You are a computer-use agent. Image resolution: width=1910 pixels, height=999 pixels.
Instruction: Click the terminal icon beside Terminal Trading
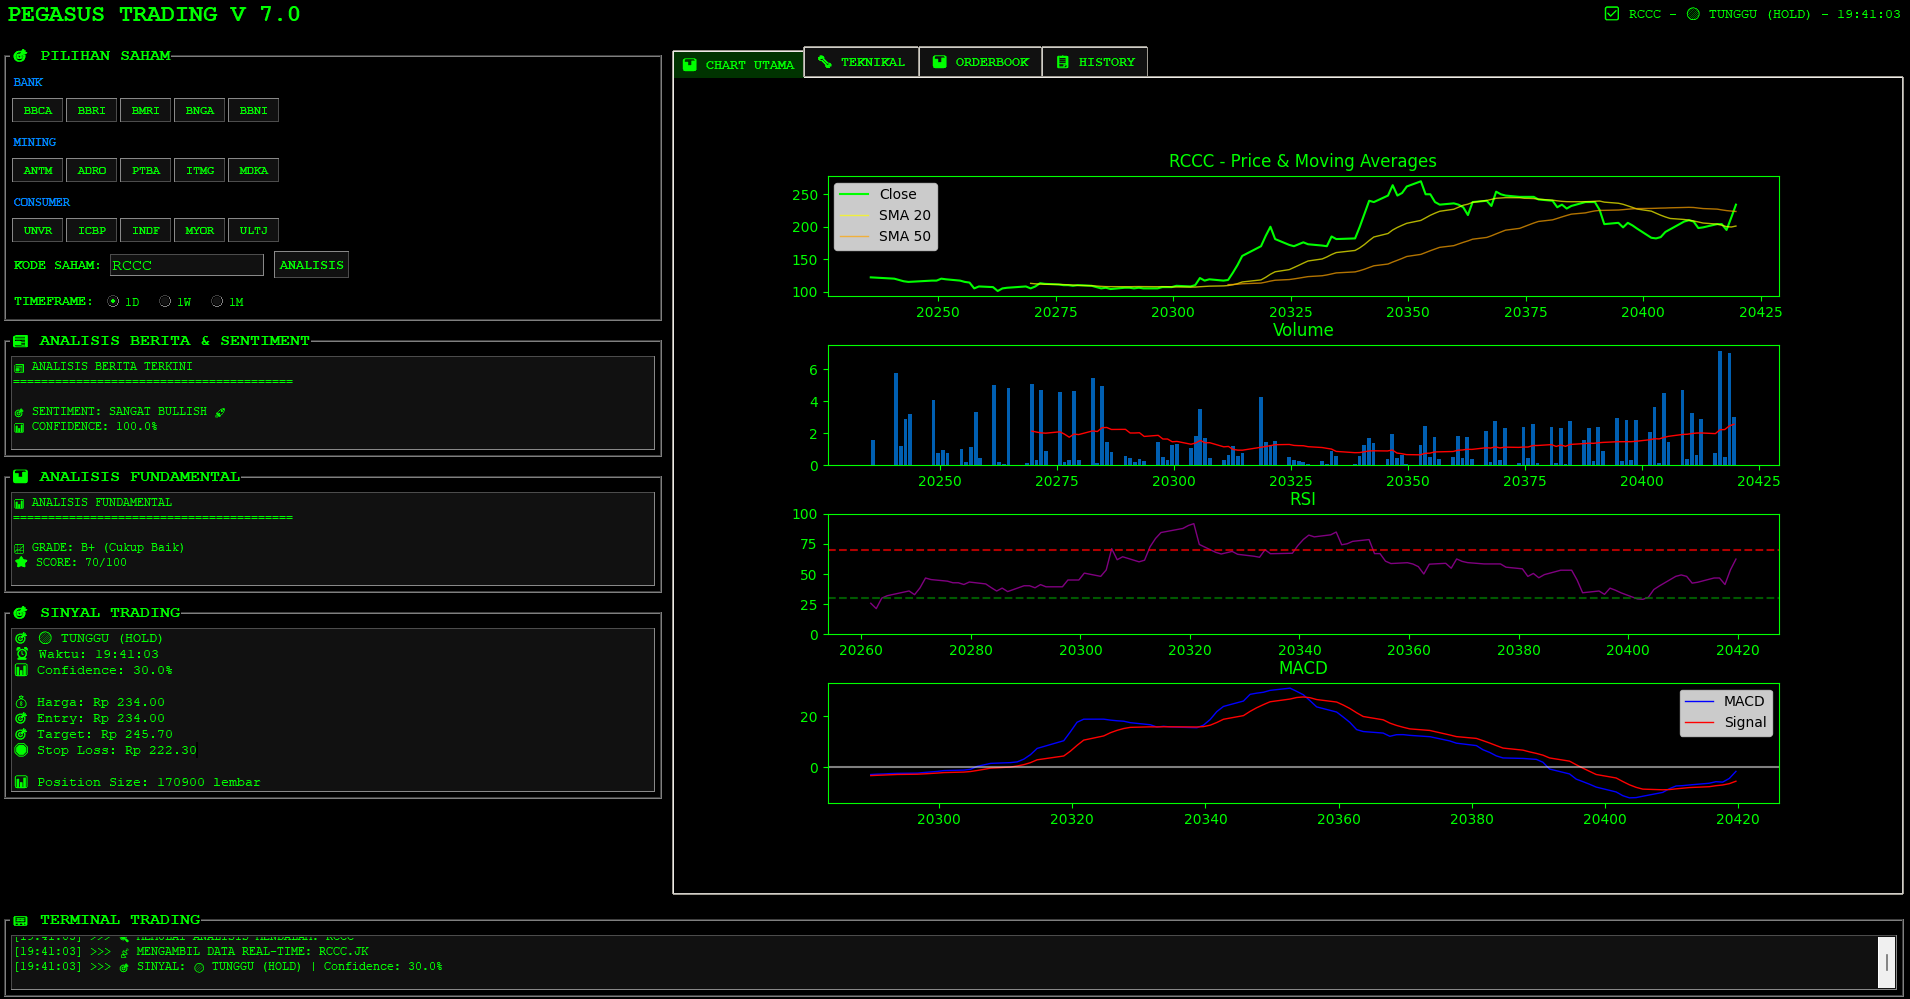tap(20, 920)
